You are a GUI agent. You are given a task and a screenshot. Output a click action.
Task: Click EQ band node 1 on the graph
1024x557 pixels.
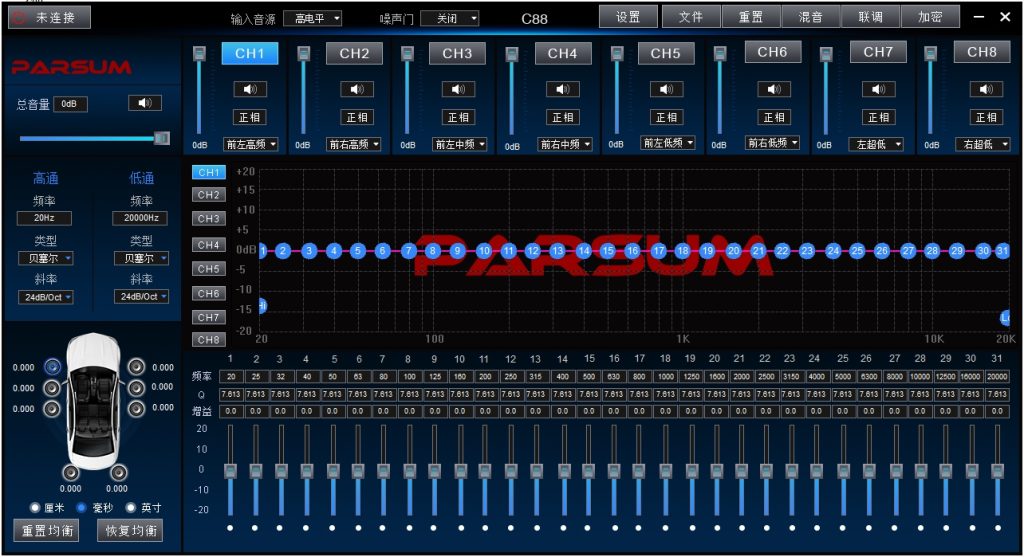(x=263, y=250)
